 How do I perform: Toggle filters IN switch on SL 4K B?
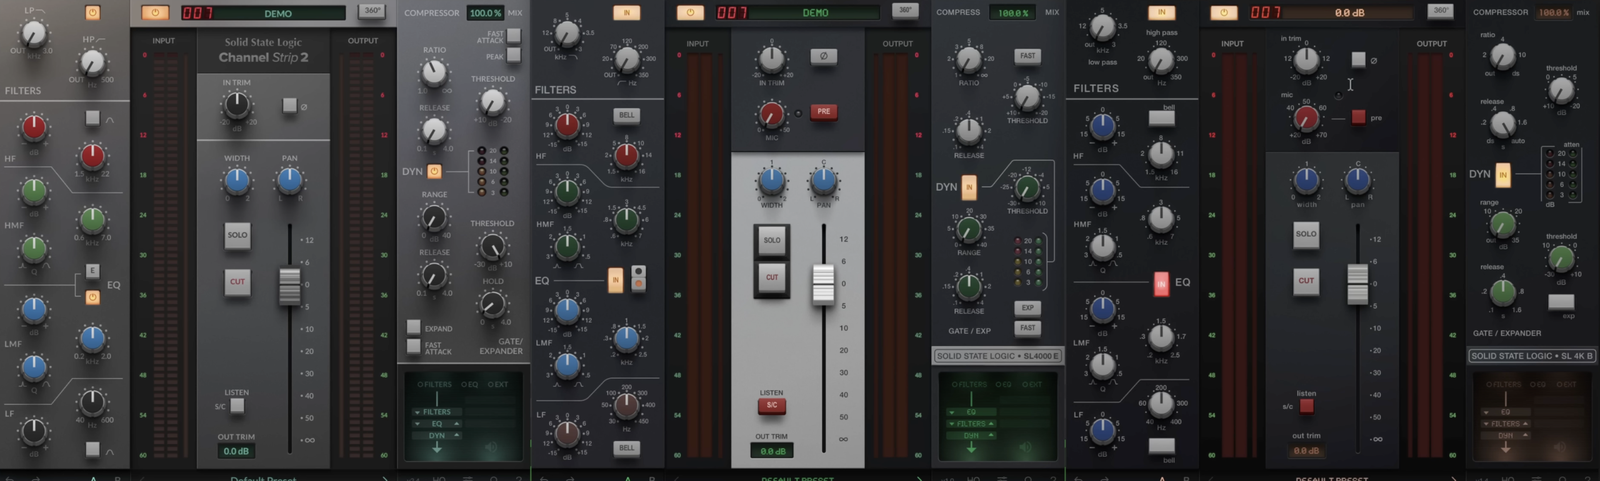tap(1161, 13)
